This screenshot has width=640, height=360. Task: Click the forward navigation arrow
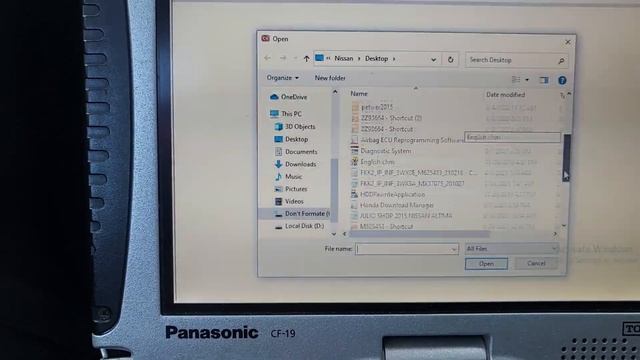tap(283, 58)
